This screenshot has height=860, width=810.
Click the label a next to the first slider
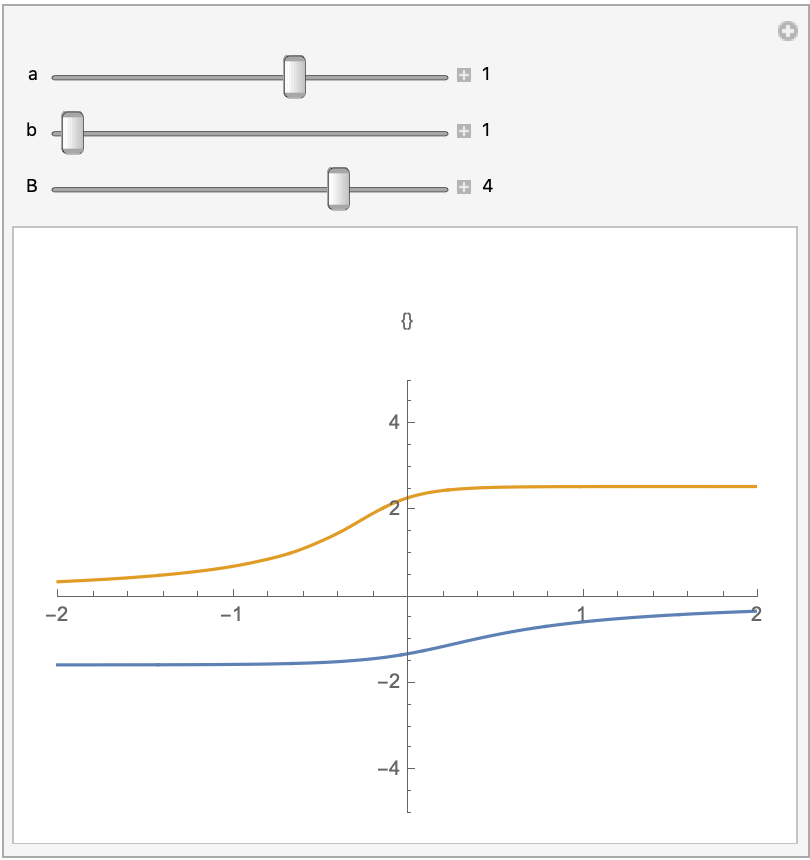[x=33, y=73]
